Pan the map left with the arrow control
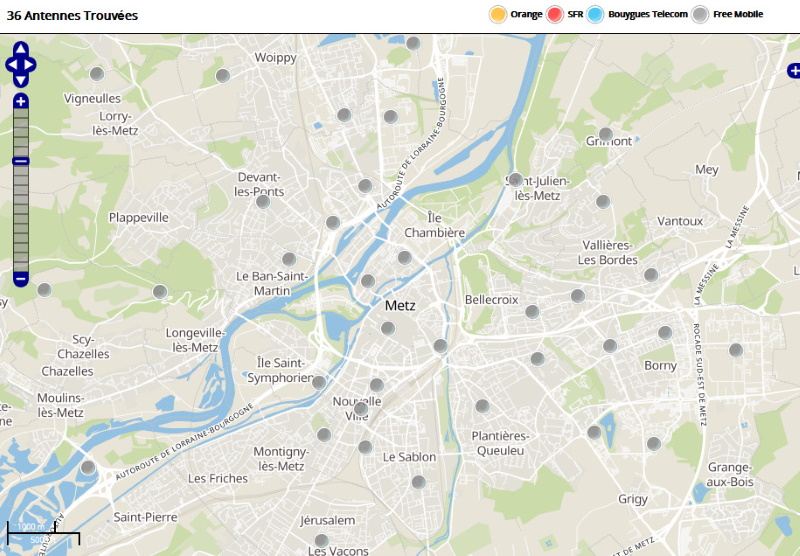Viewport: 800px width, 556px height. tap(11, 65)
